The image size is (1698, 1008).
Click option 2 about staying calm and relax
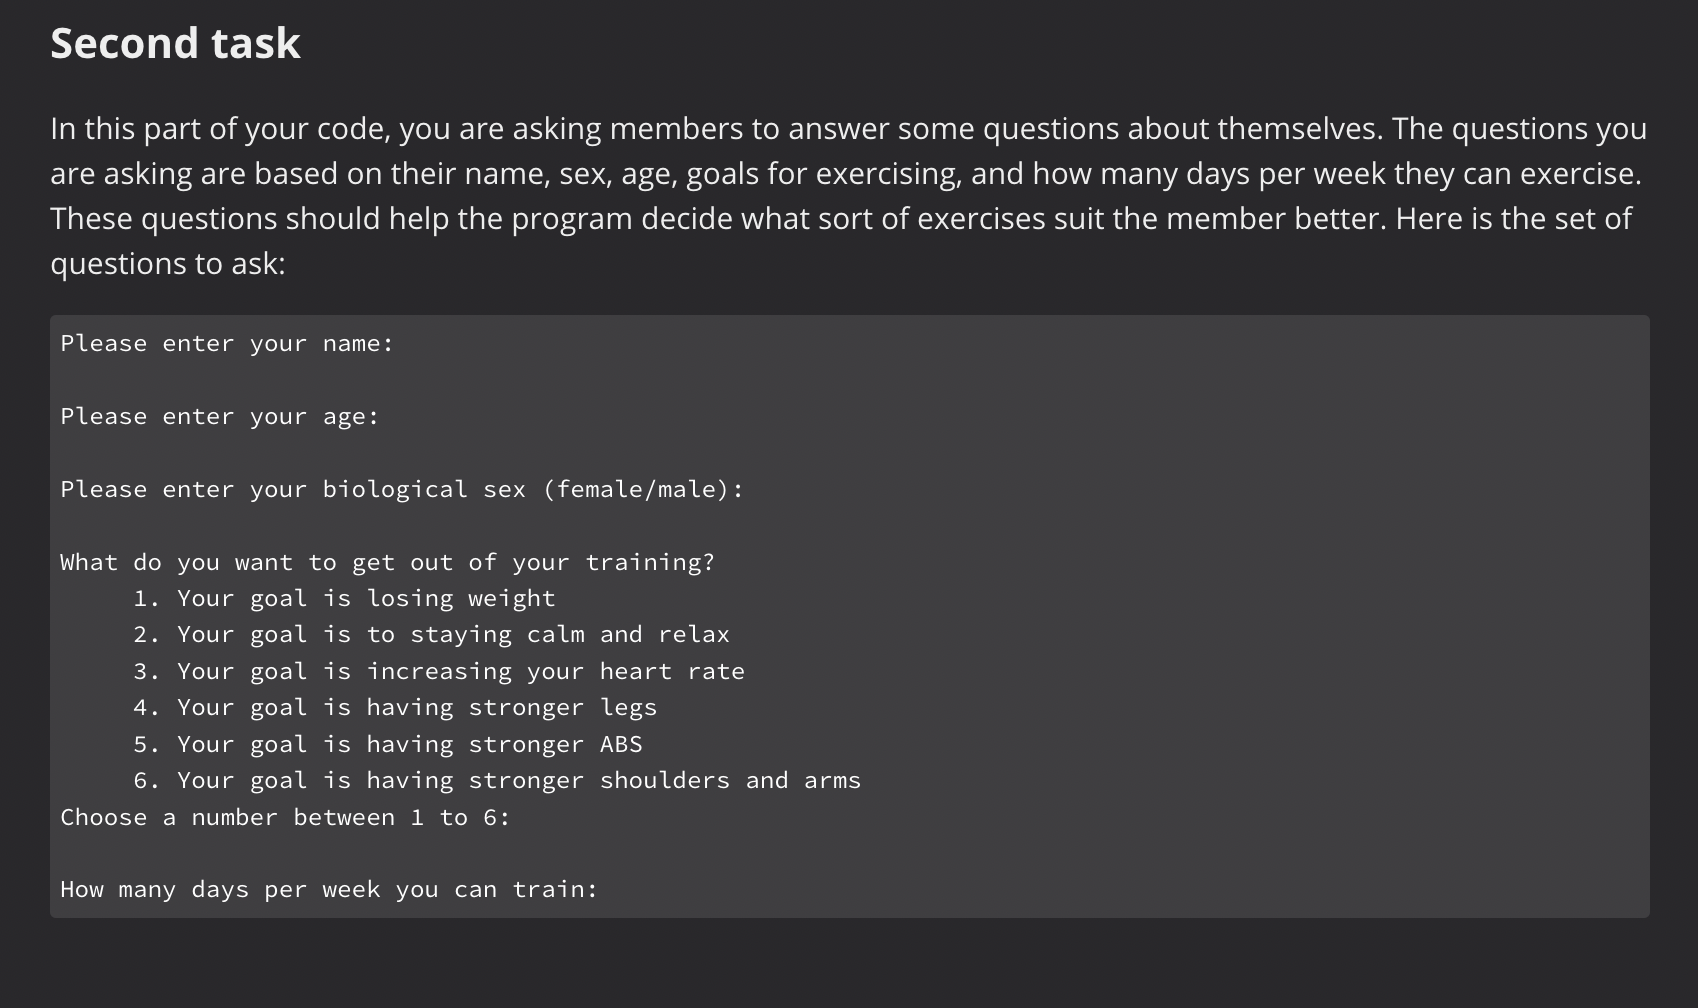point(431,635)
